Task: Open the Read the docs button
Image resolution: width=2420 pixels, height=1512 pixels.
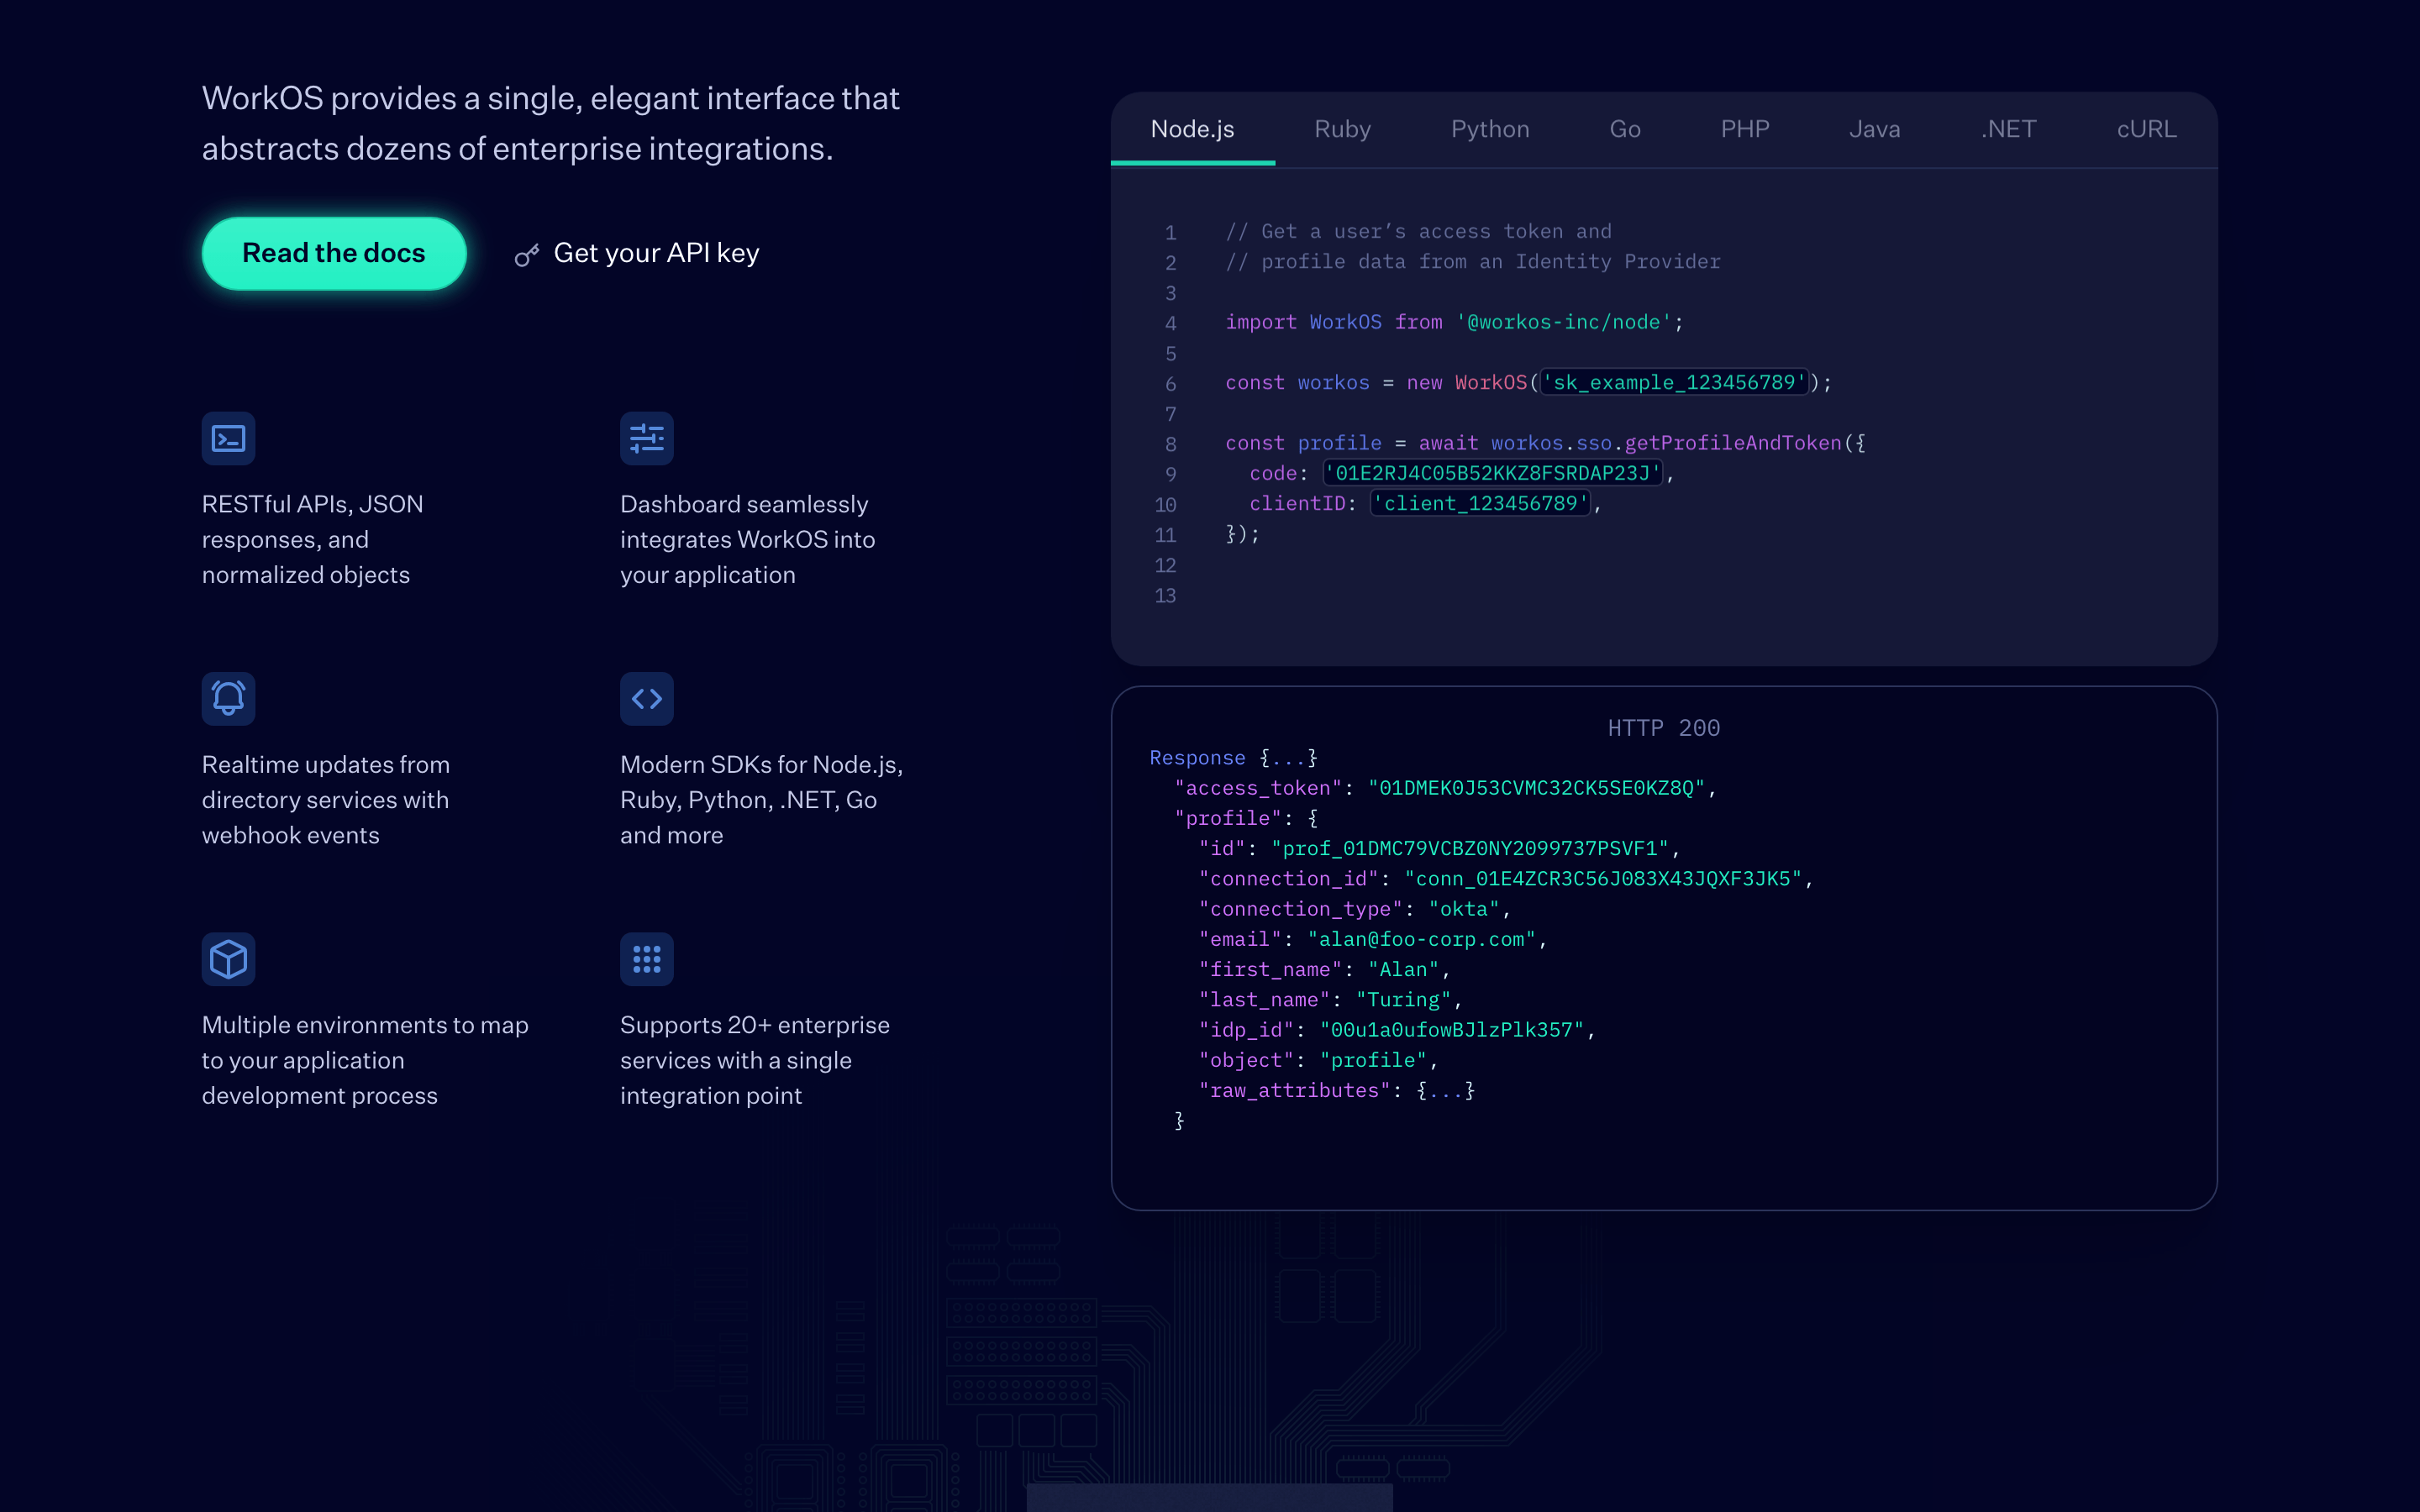Action: (334, 253)
